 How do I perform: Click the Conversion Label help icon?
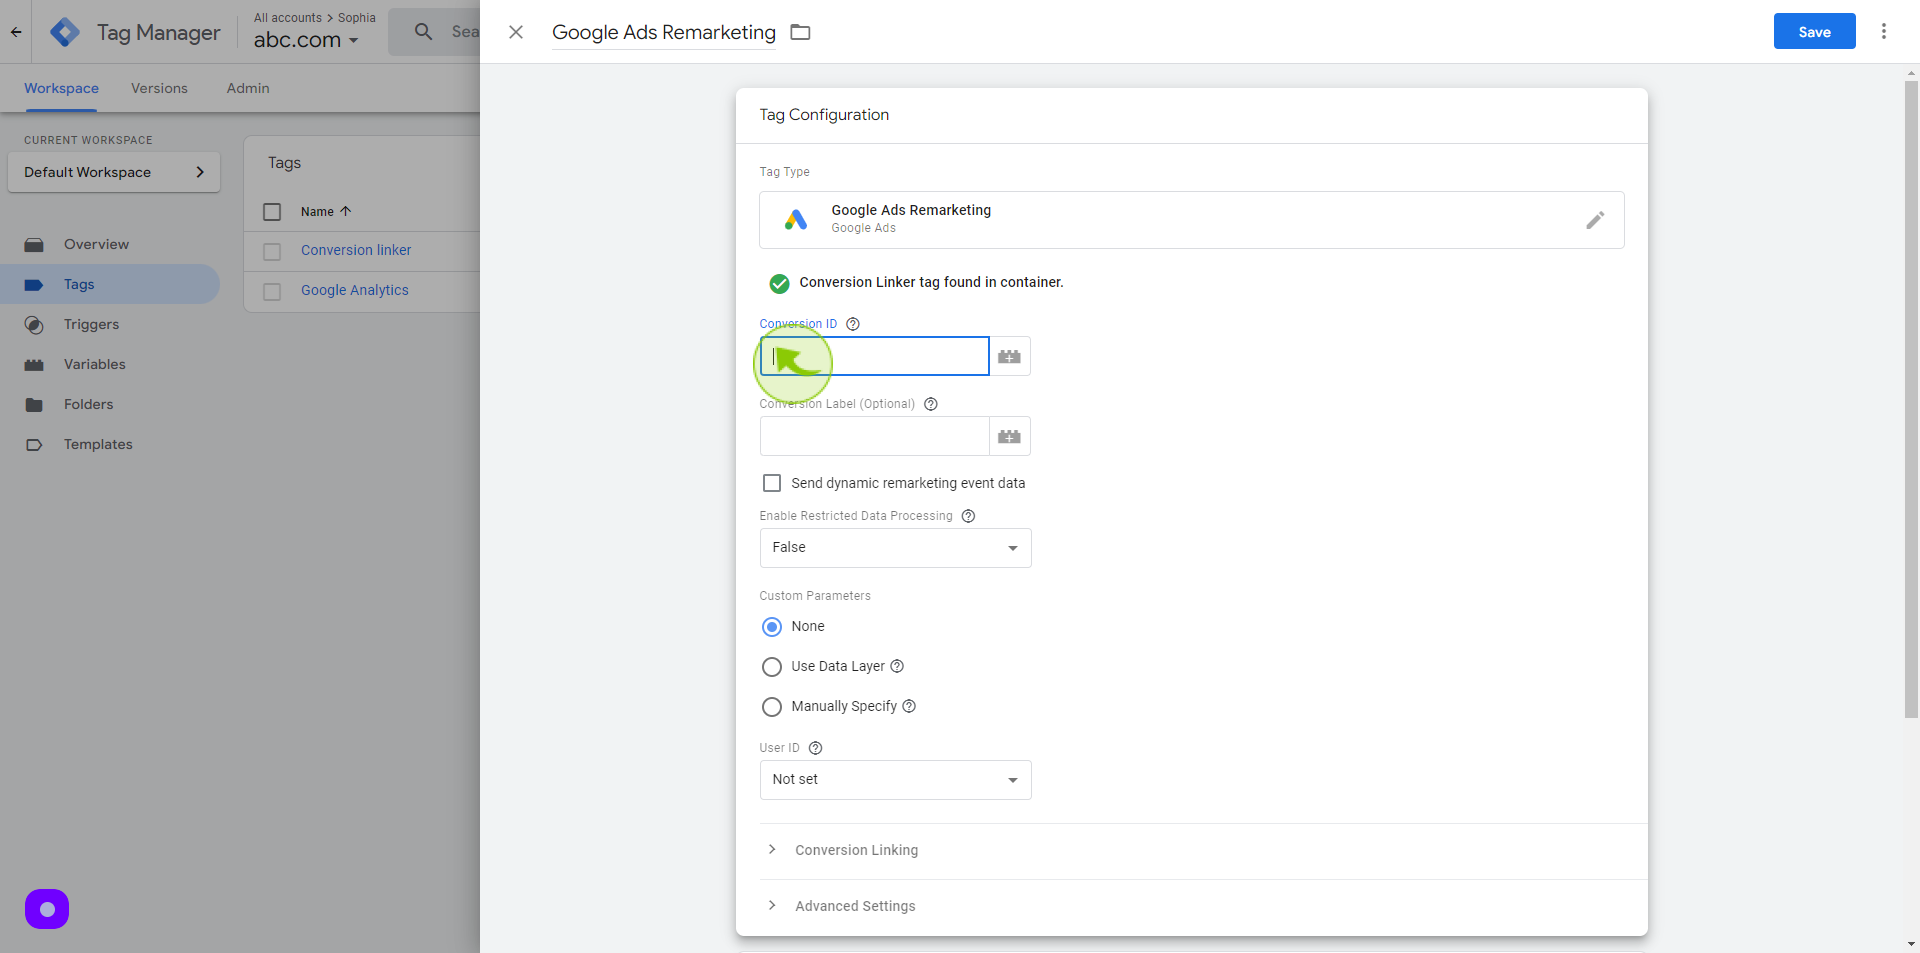(931, 404)
